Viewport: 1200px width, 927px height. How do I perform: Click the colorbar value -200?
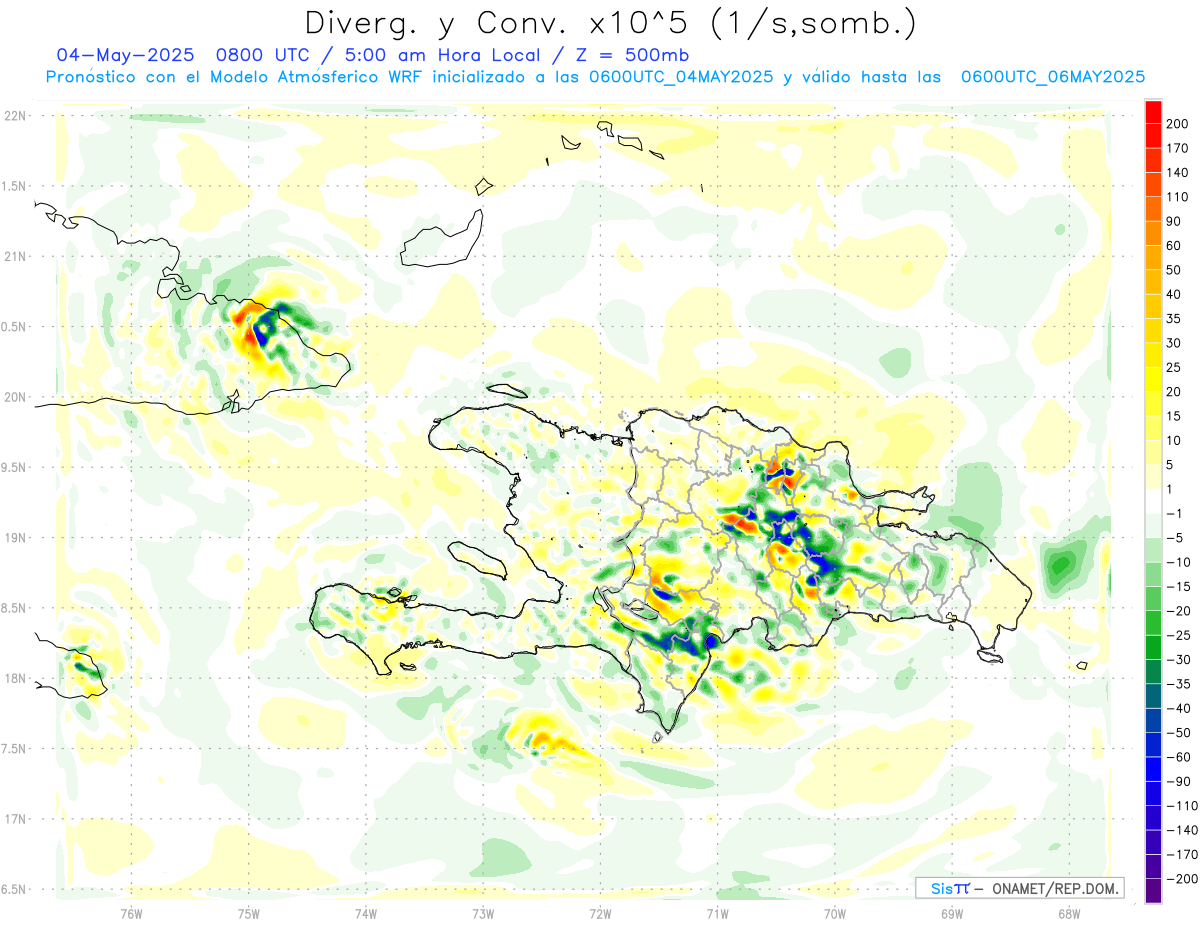click(x=1183, y=880)
